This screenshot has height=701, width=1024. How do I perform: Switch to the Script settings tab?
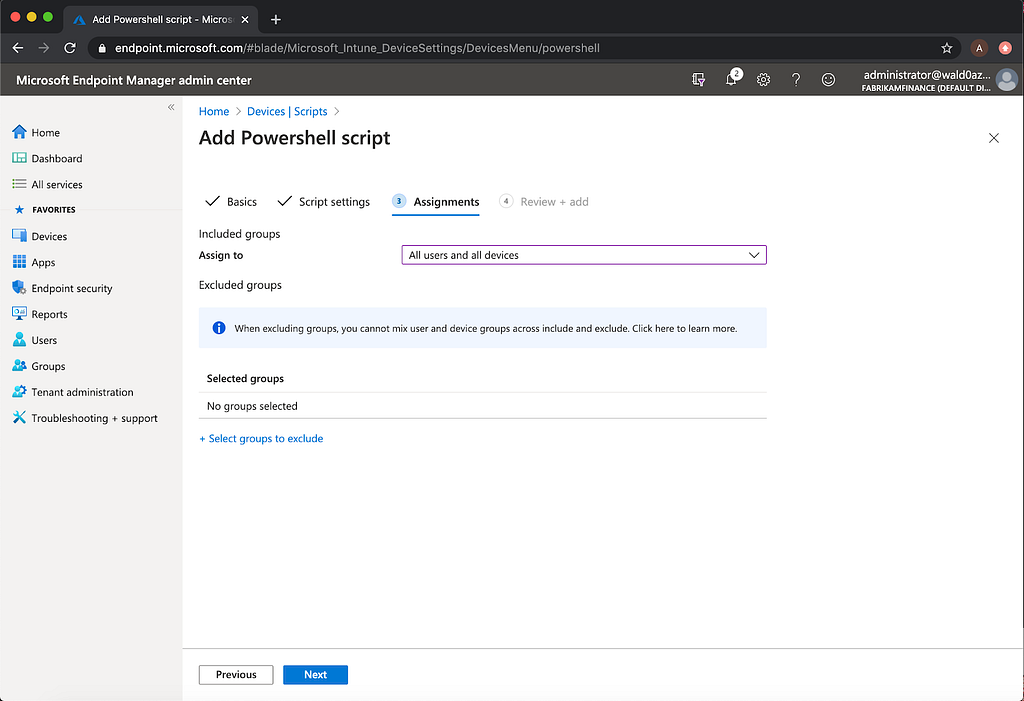(x=334, y=202)
